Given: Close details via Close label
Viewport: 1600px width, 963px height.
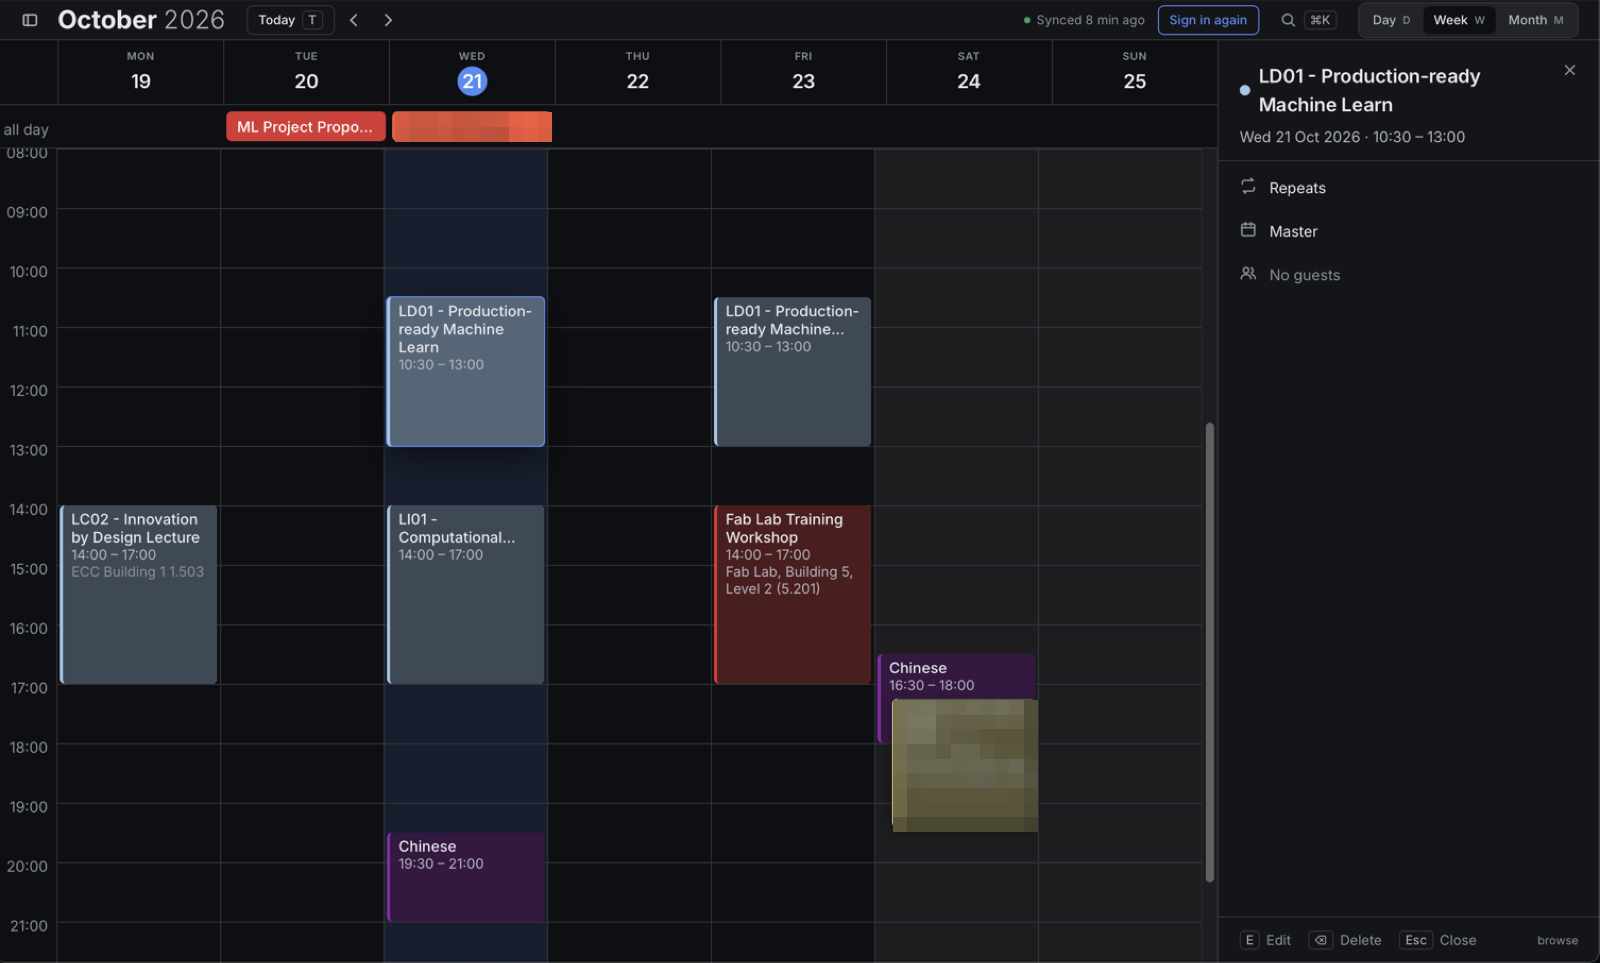Looking at the screenshot, I should coord(1458,940).
